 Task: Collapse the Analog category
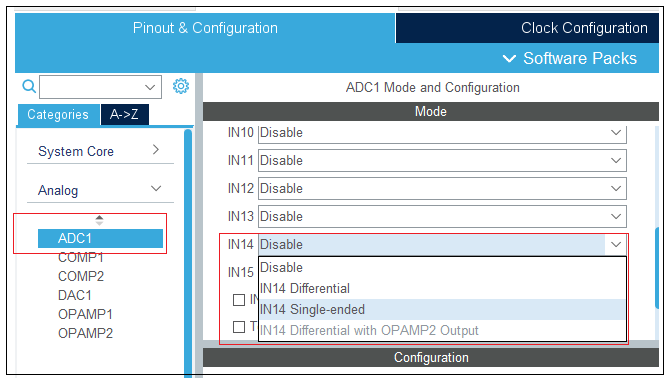click(x=100, y=190)
